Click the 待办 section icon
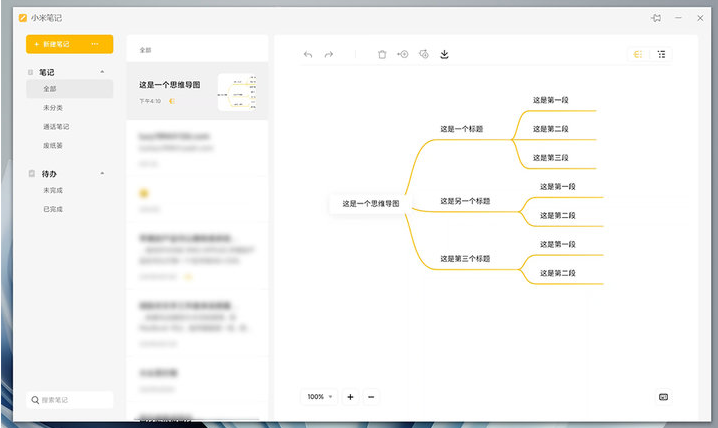Image resolution: width=718 pixels, height=428 pixels. (32, 173)
